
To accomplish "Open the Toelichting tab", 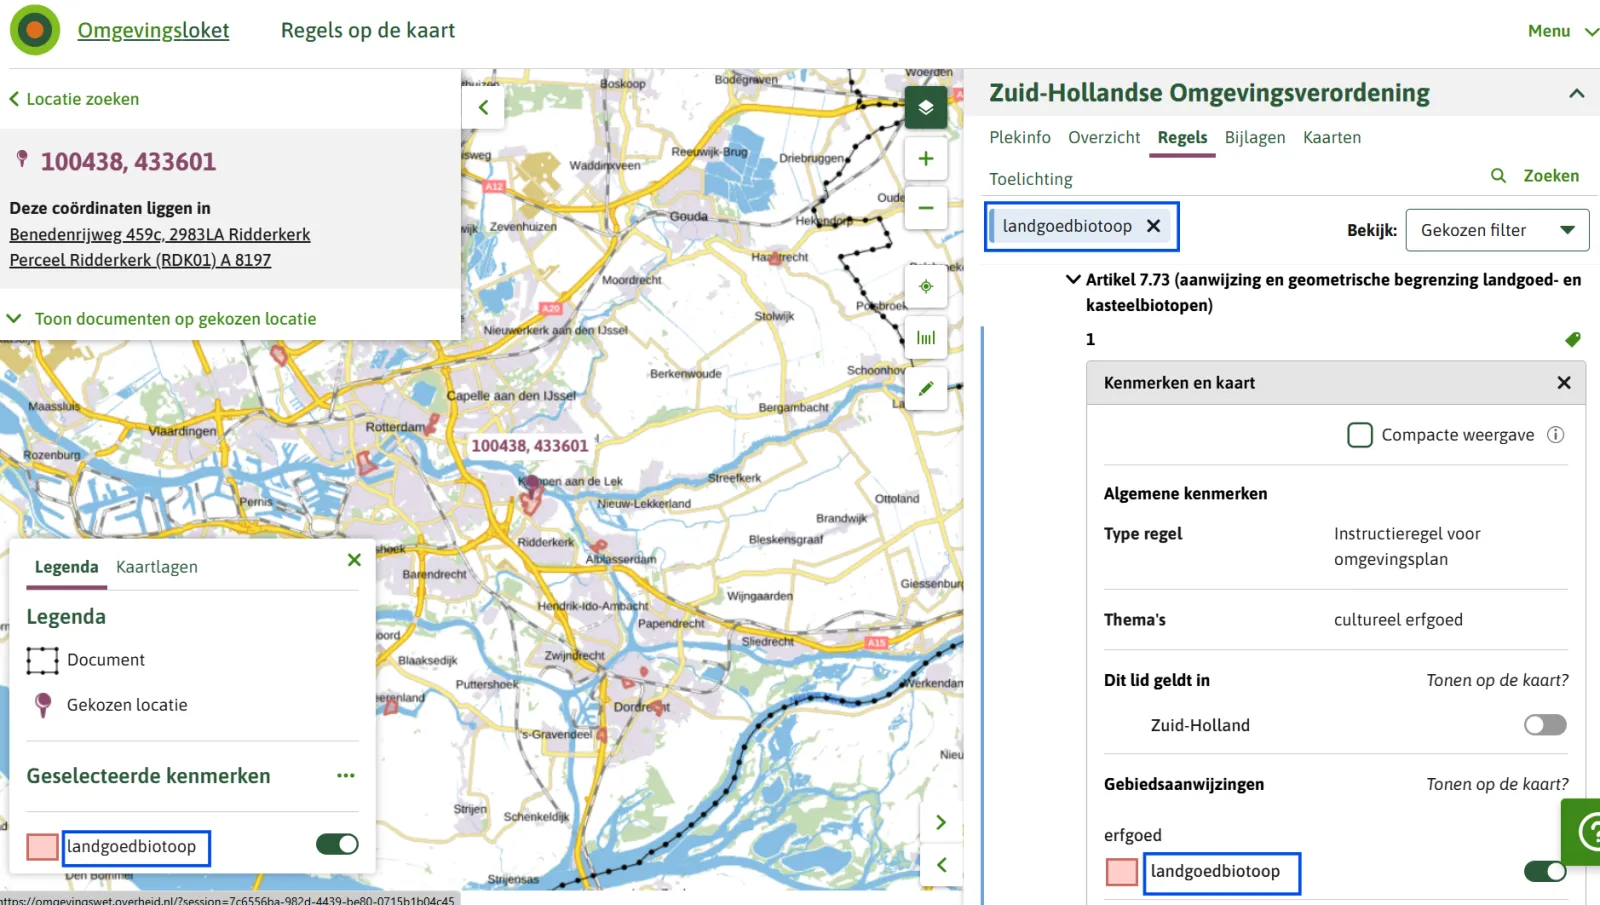I will coord(1031,179).
